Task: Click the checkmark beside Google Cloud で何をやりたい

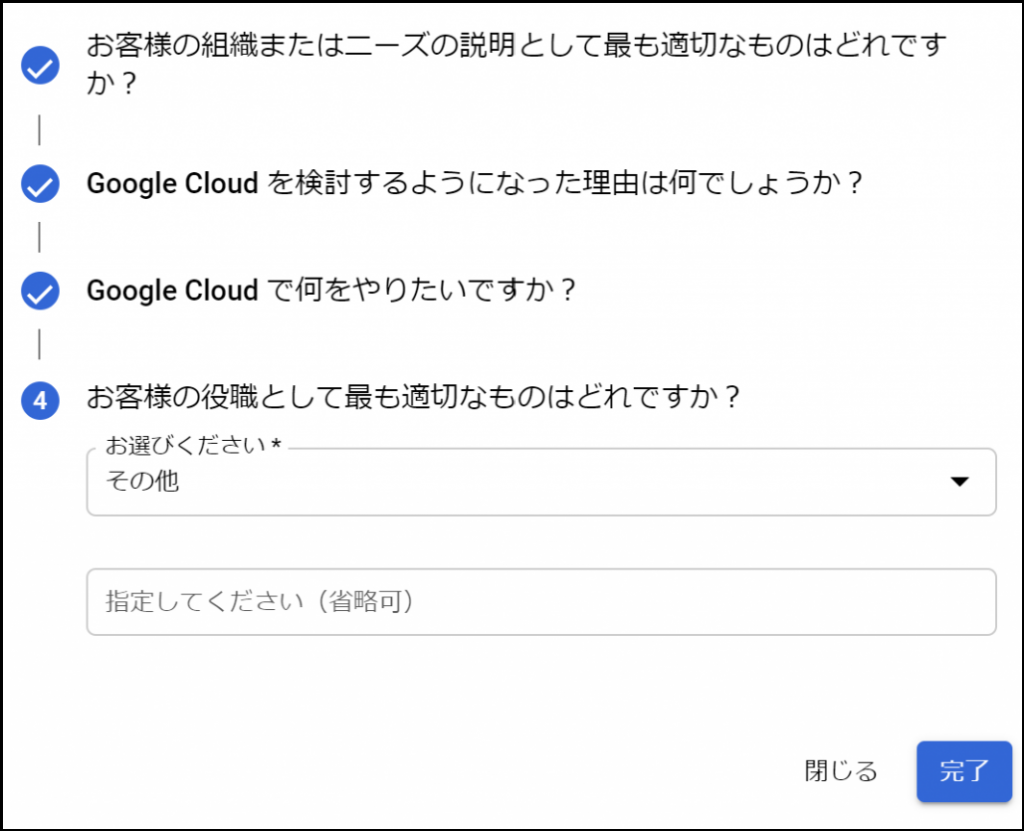Action: click(x=40, y=291)
